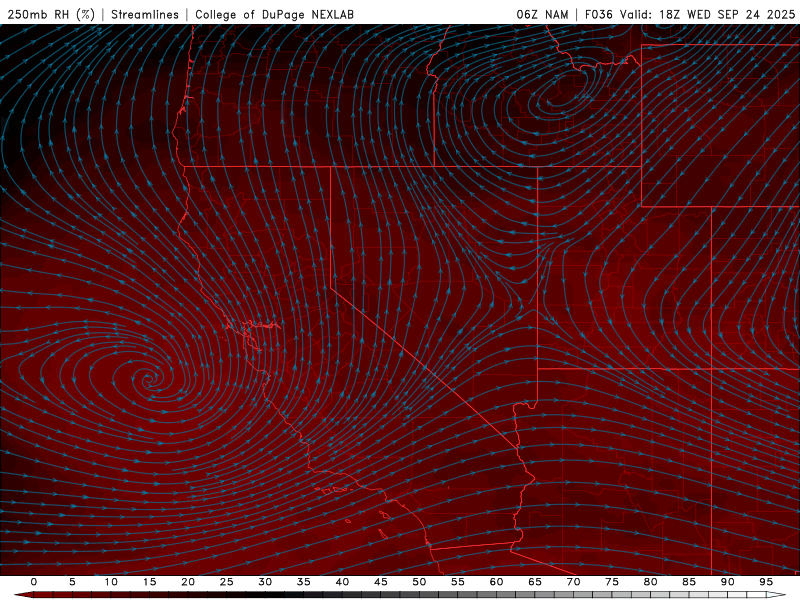800x600 pixels.
Task: Click the 'F036' forecast hour label
Action: pyautogui.click(x=599, y=14)
